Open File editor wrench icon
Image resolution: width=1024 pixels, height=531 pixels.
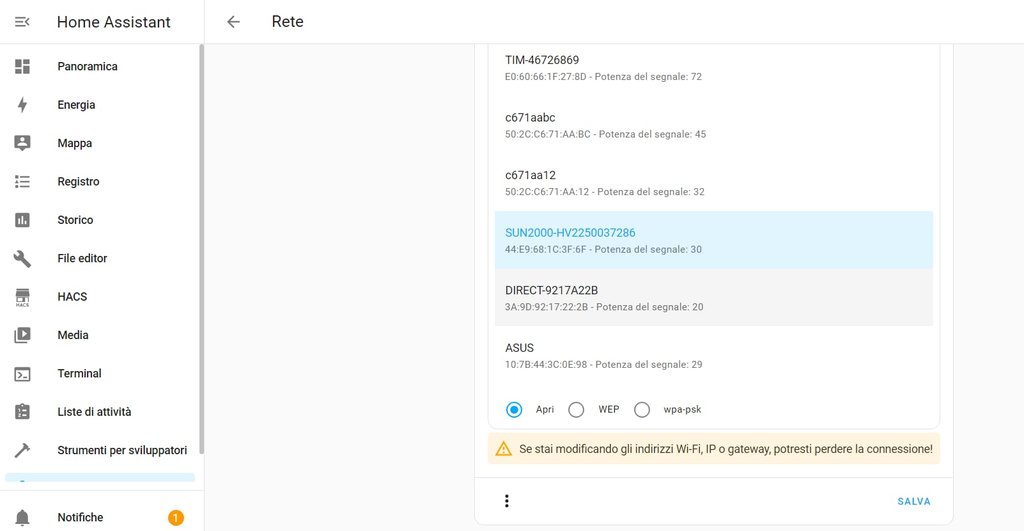(x=22, y=258)
